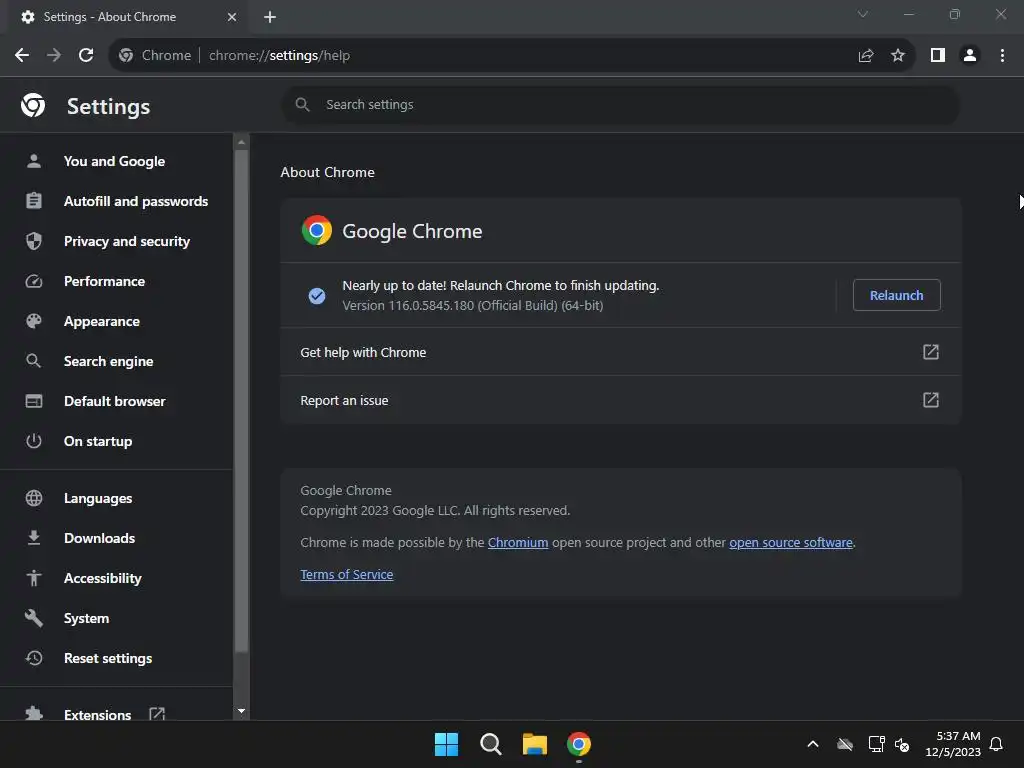Select the System section
The image size is (1024, 768).
pos(86,618)
